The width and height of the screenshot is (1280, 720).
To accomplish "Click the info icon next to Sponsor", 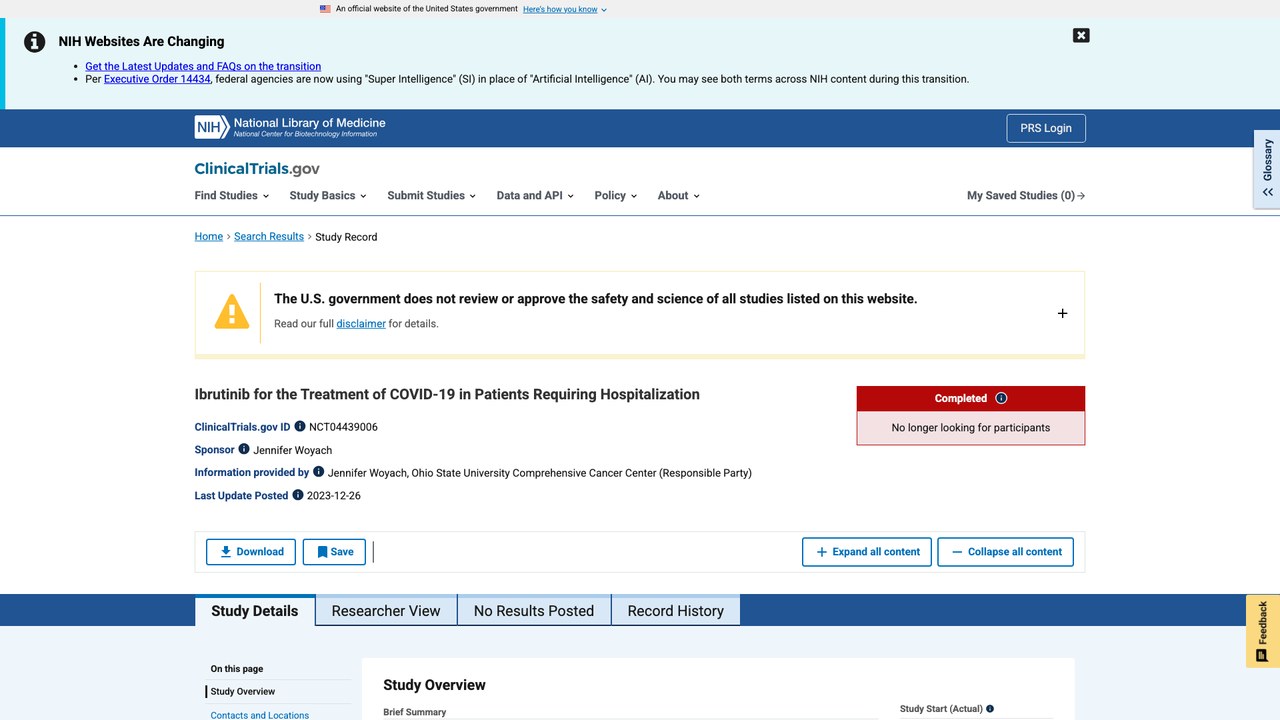I will [x=244, y=449].
